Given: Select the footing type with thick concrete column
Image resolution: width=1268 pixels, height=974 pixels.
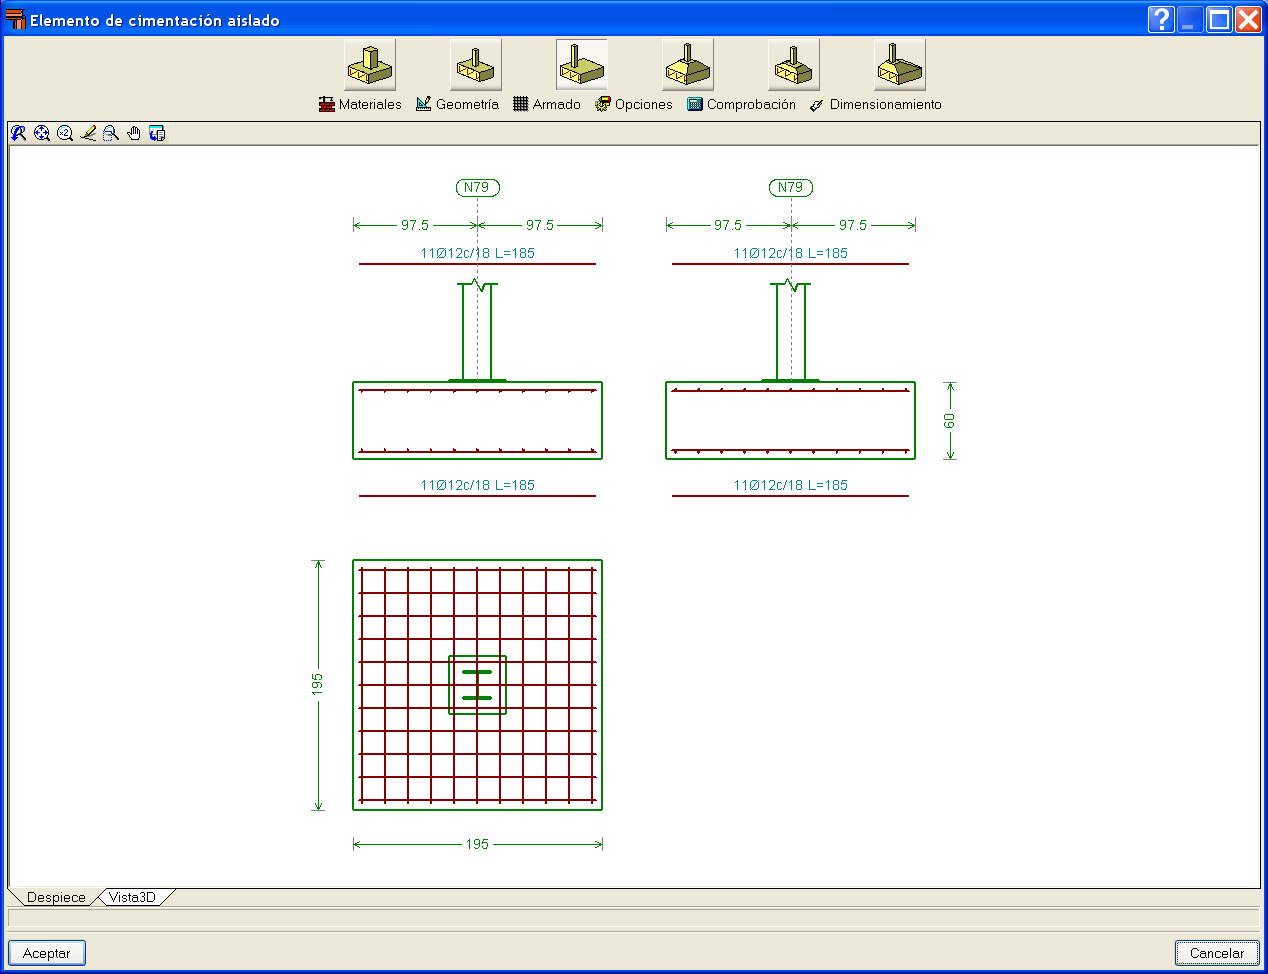Looking at the screenshot, I should tap(370, 65).
